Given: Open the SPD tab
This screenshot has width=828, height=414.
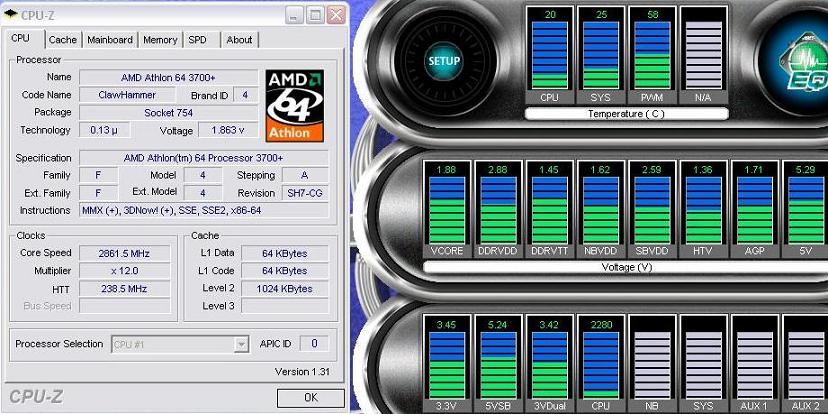Looking at the screenshot, I should tap(198, 40).
